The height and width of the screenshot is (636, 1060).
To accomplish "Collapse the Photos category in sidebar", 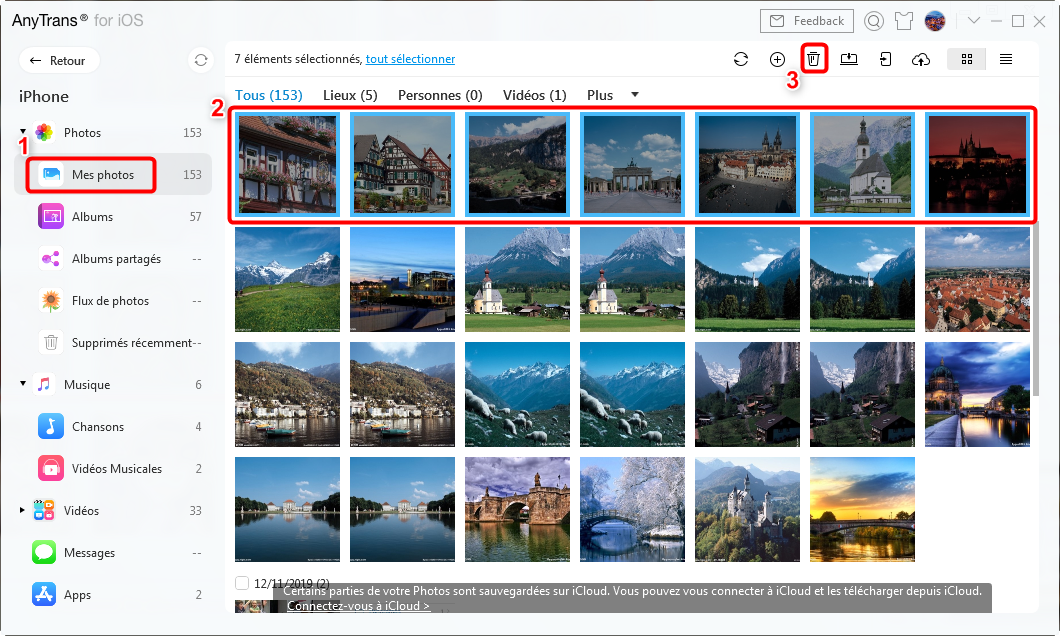I will click(x=22, y=132).
